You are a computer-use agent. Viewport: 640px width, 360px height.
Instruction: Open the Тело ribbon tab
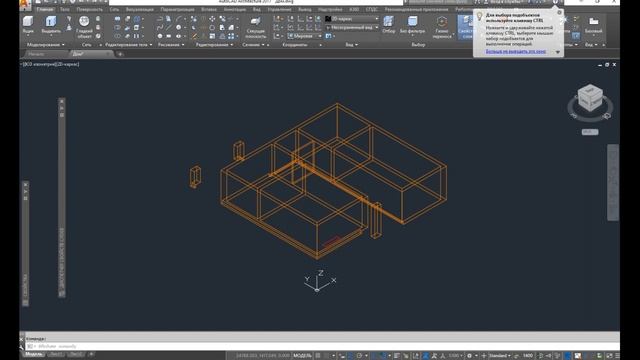click(x=64, y=9)
